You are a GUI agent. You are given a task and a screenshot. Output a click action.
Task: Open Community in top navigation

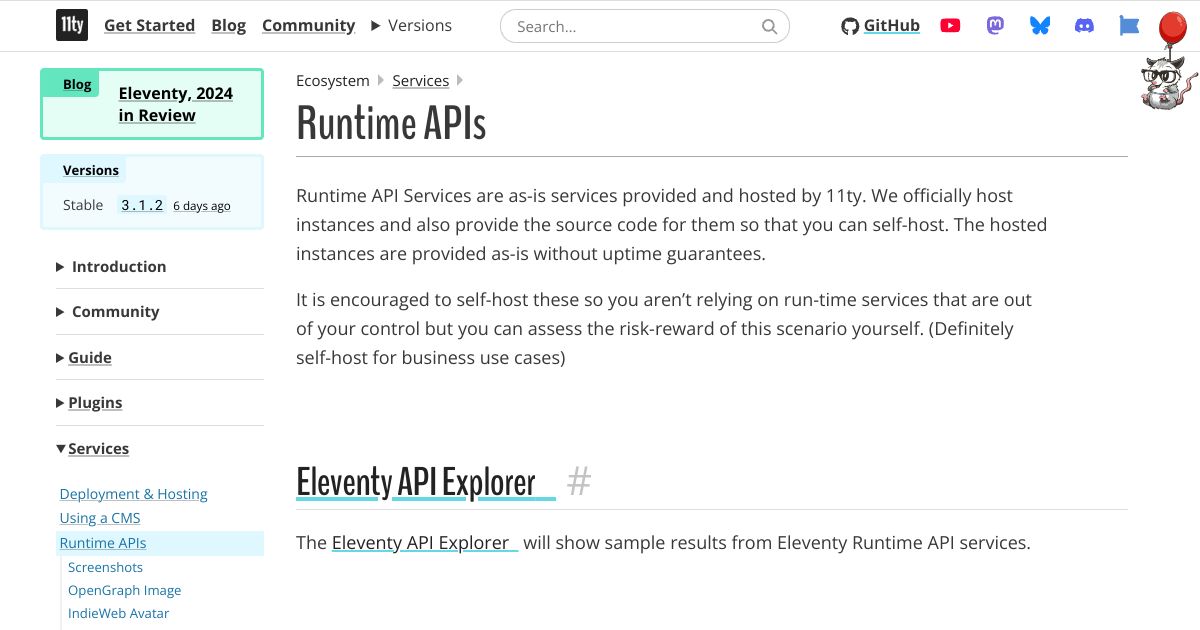(308, 25)
